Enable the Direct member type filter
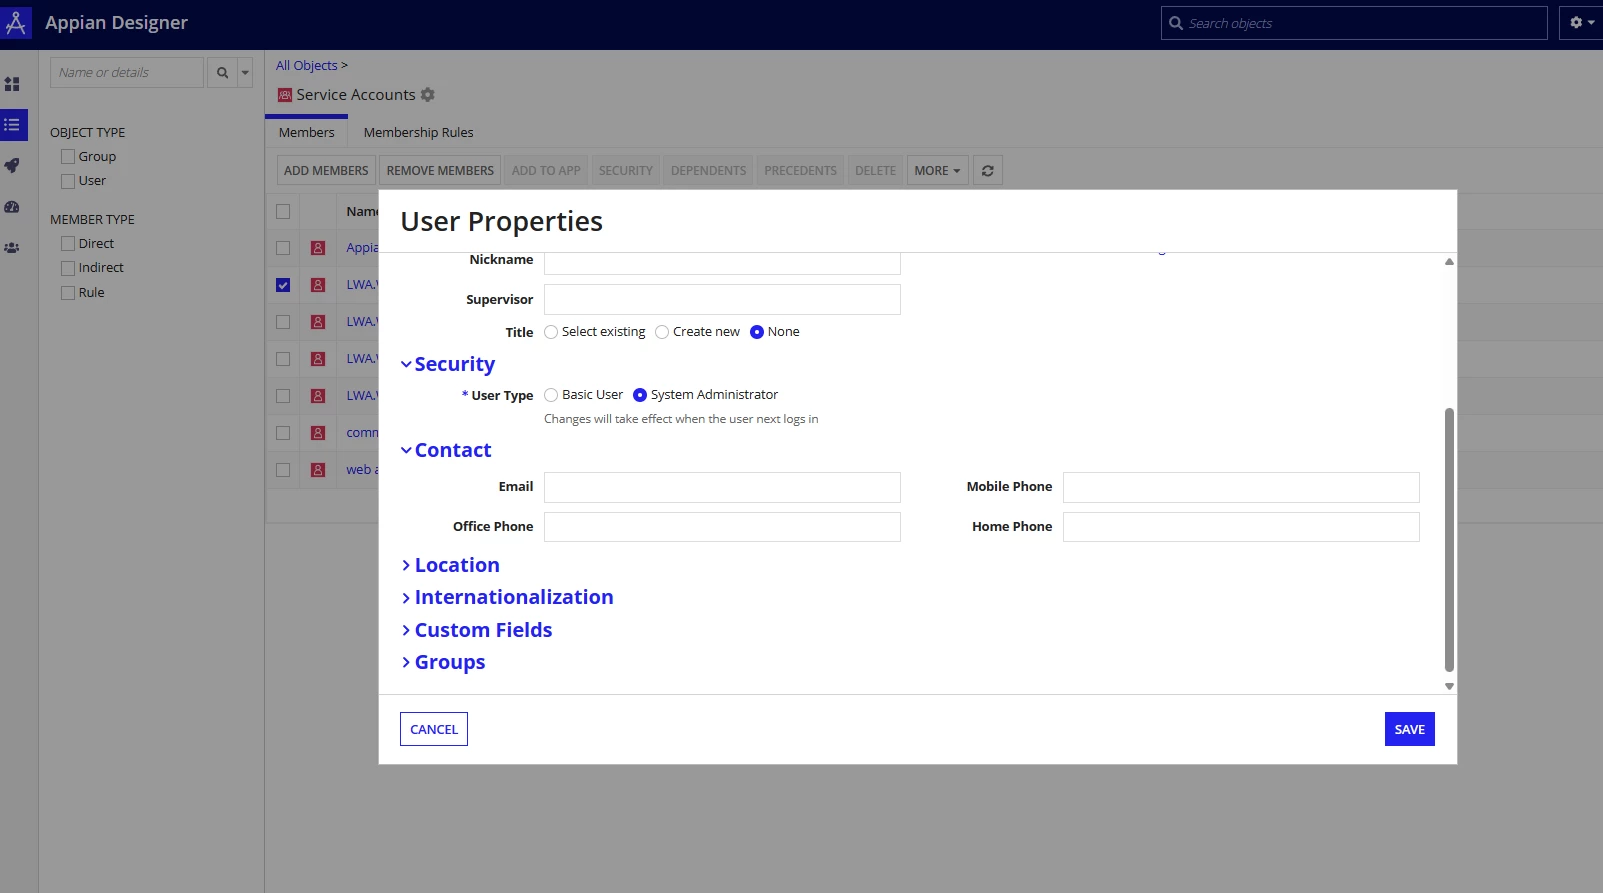This screenshot has width=1603, height=893. [x=68, y=243]
